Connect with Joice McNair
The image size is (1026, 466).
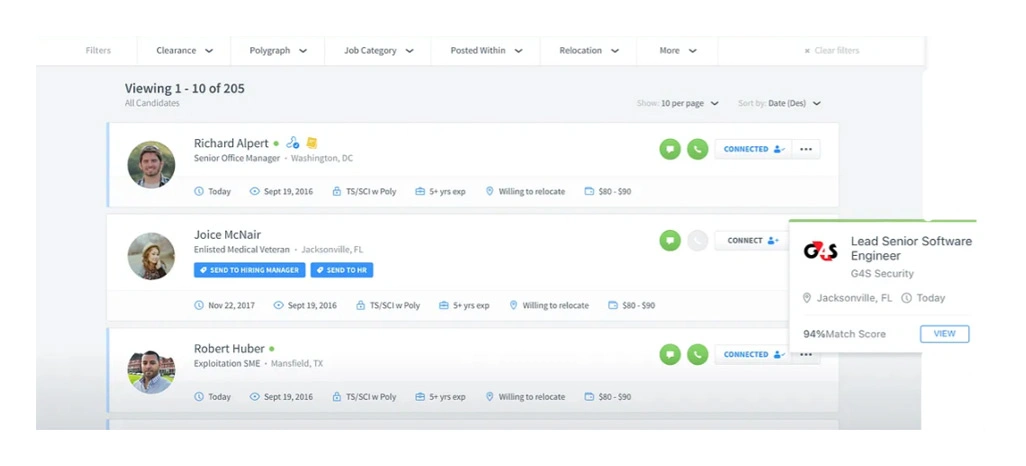(752, 240)
